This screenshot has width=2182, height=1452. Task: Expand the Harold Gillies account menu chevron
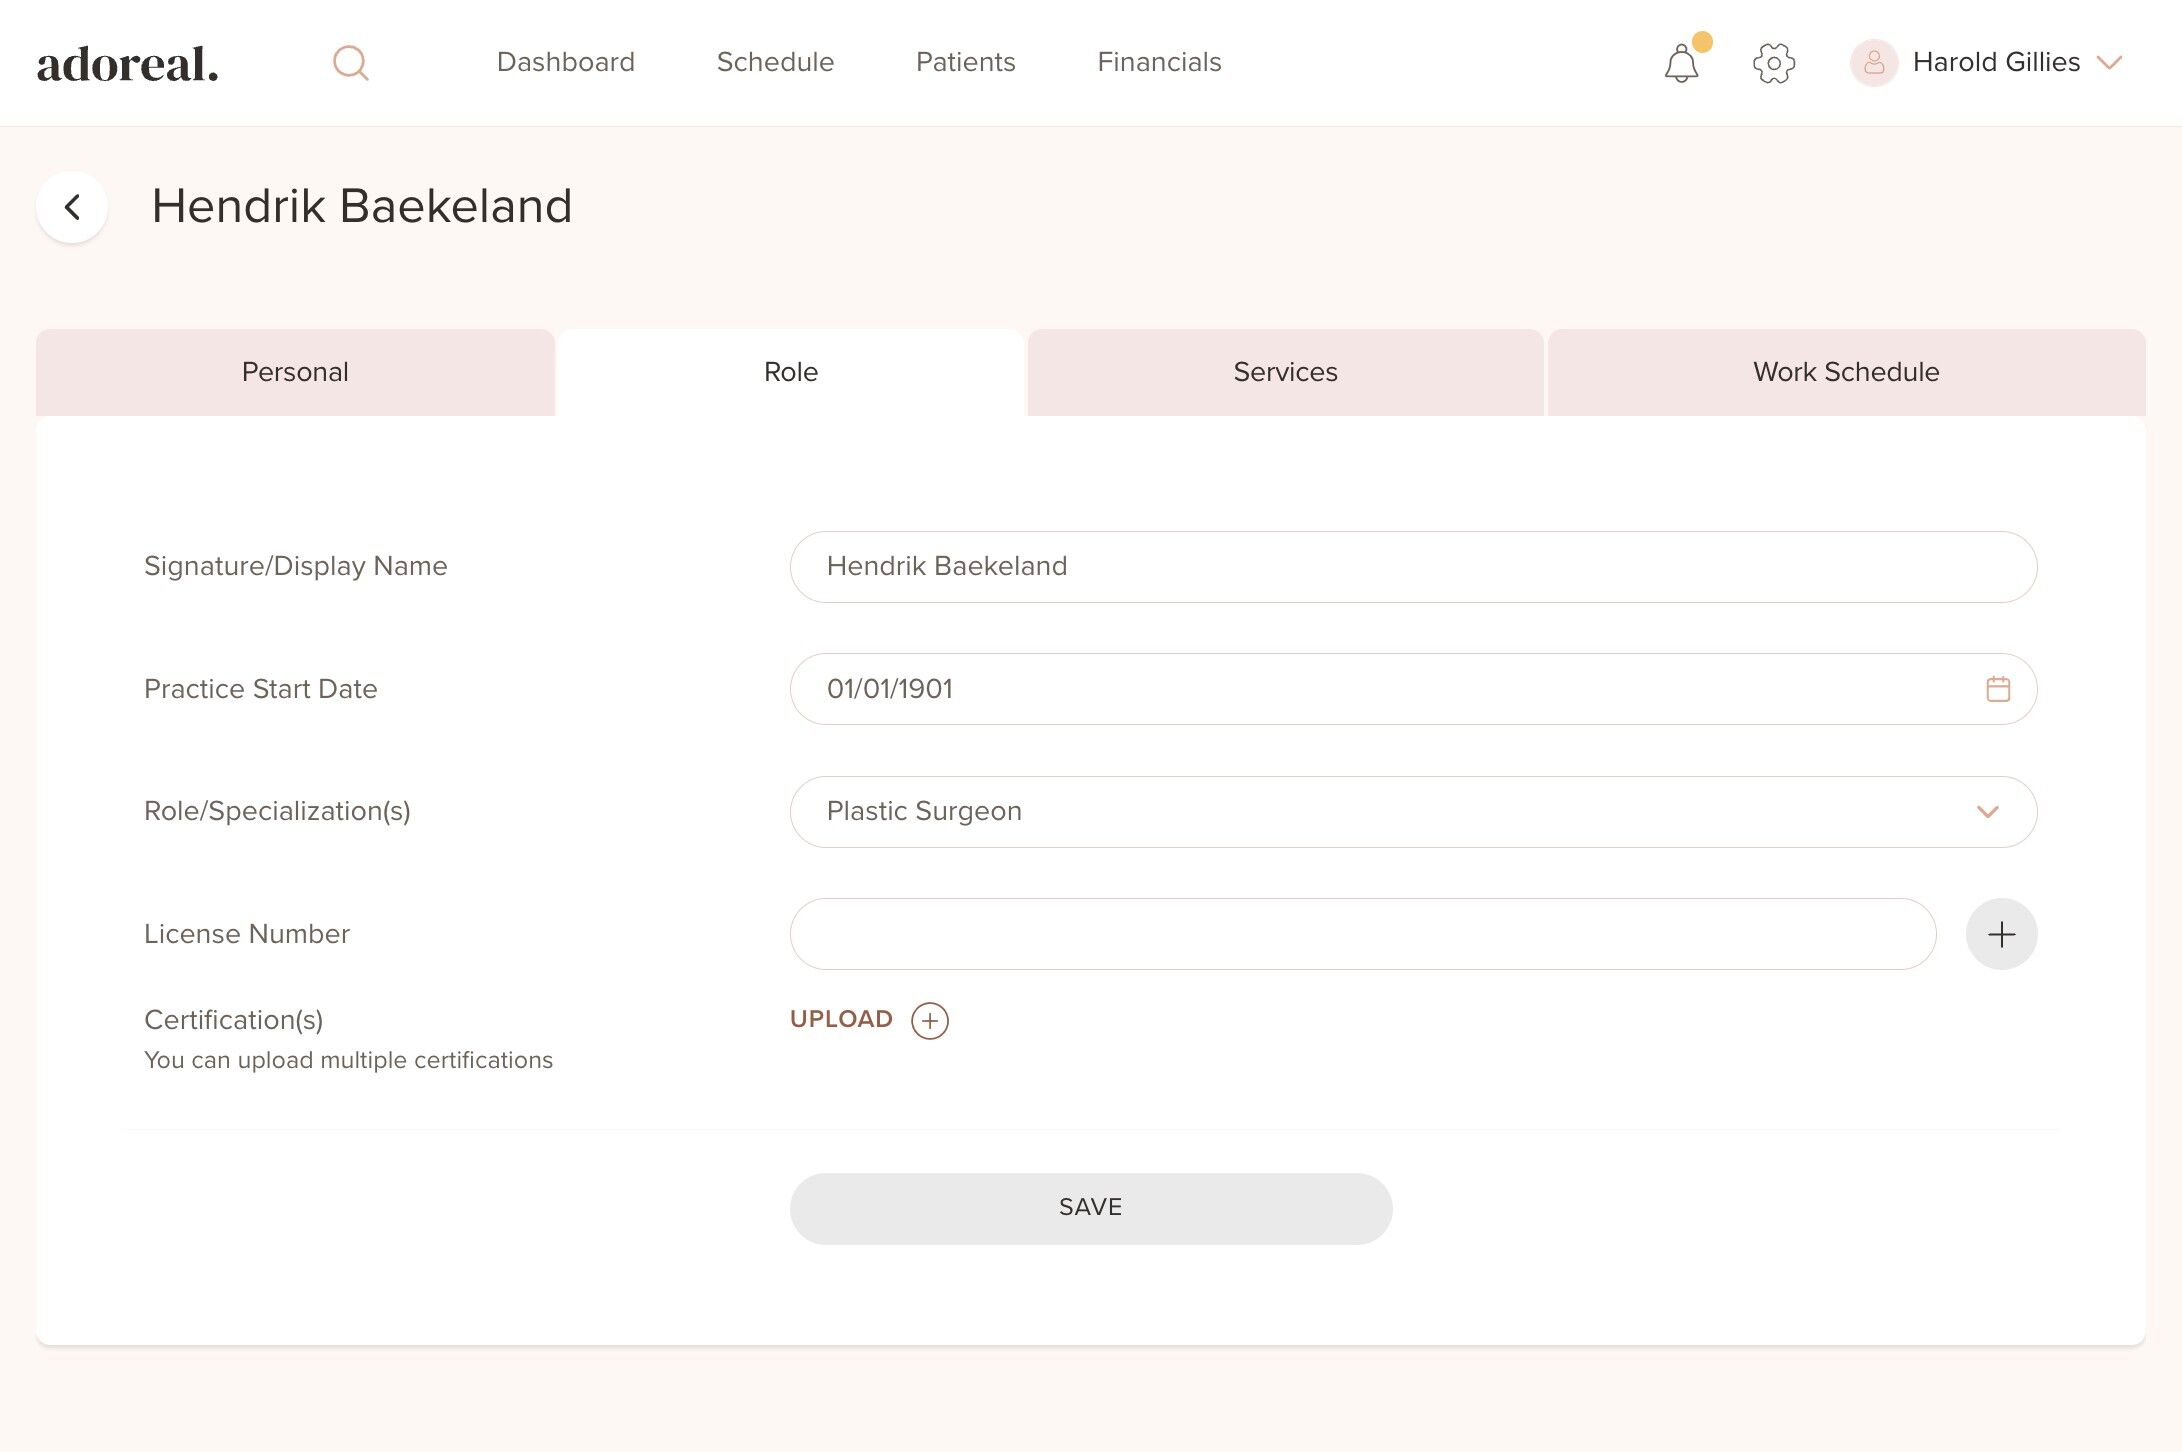pyautogui.click(x=2109, y=63)
